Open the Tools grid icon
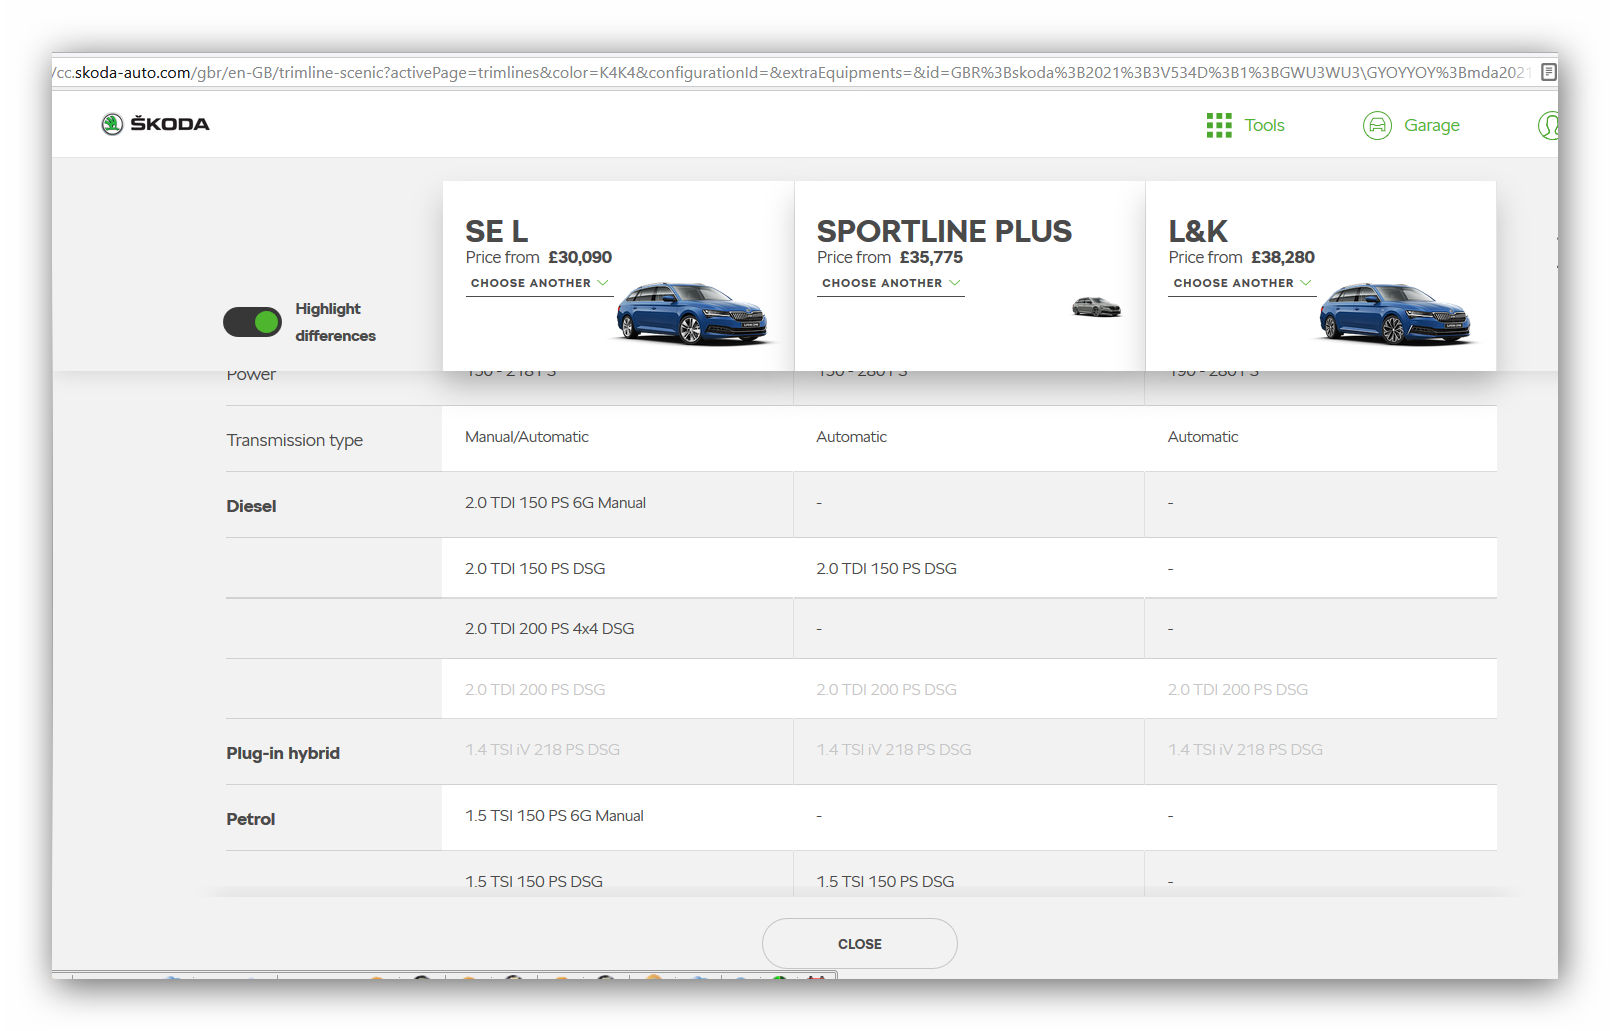Image resolution: width=1610 pixels, height=1031 pixels. [x=1218, y=125]
